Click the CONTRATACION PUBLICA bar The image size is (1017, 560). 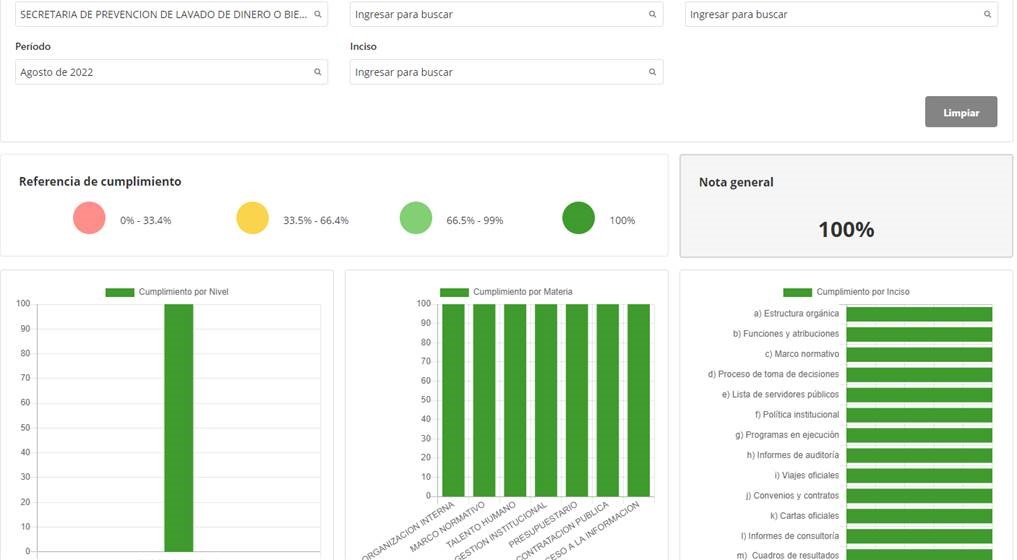click(x=608, y=400)
